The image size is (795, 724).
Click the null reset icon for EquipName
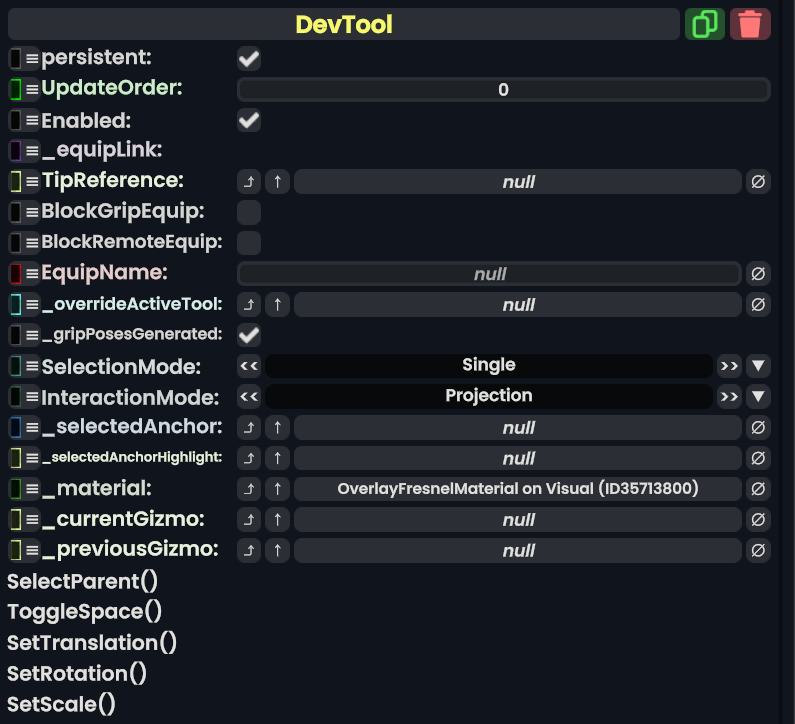tap(758, 274)
